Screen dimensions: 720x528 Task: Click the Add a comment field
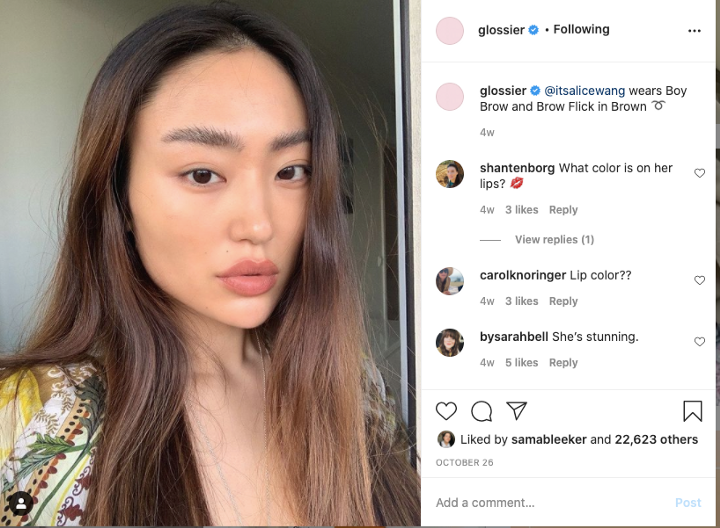pos(551,503)
